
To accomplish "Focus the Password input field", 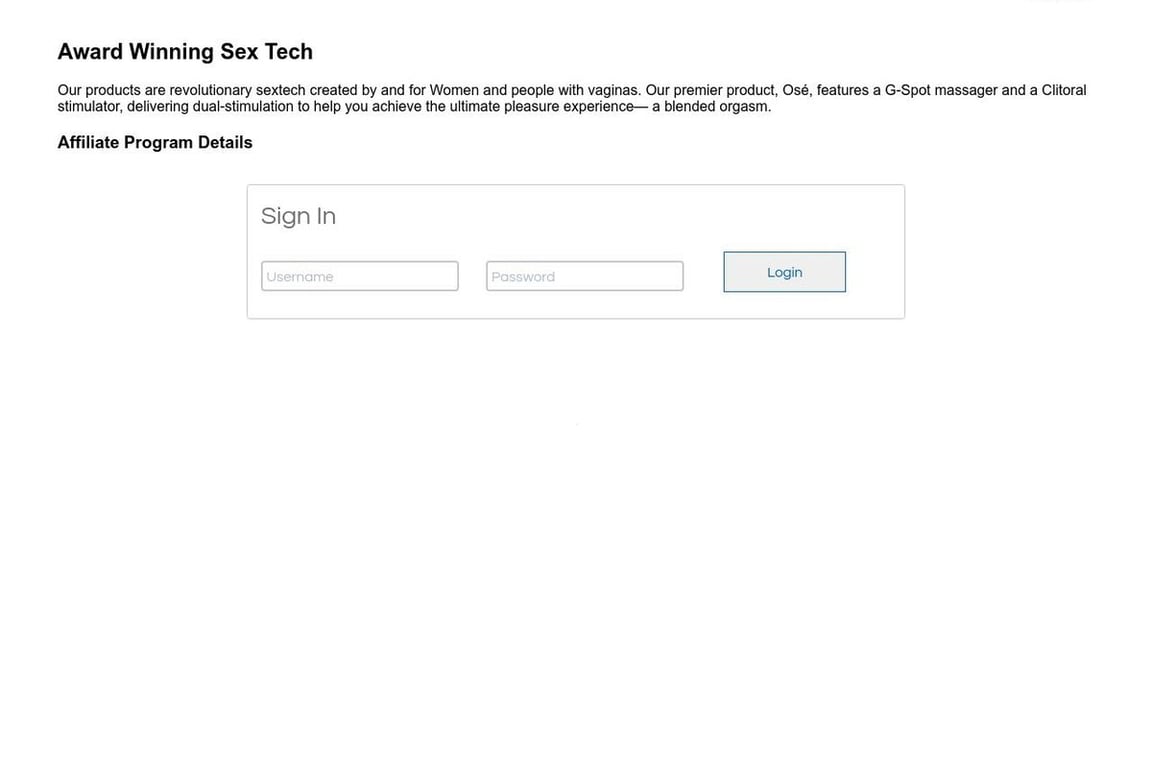I will click(x=584, y=276).
